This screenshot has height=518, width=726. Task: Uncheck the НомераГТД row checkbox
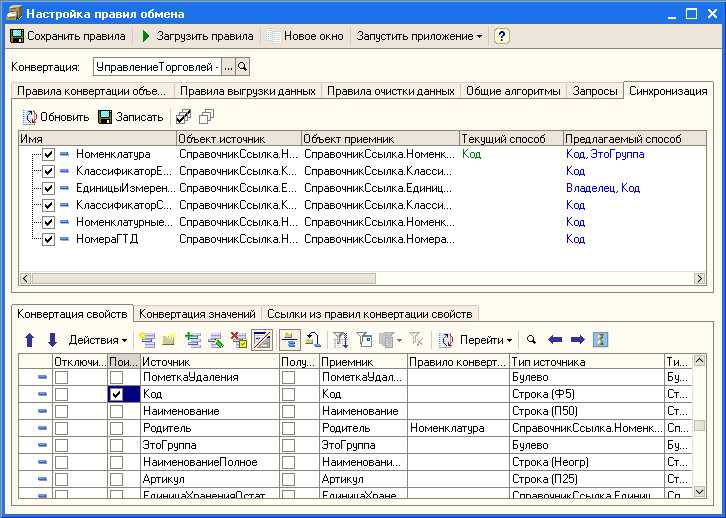49,239
